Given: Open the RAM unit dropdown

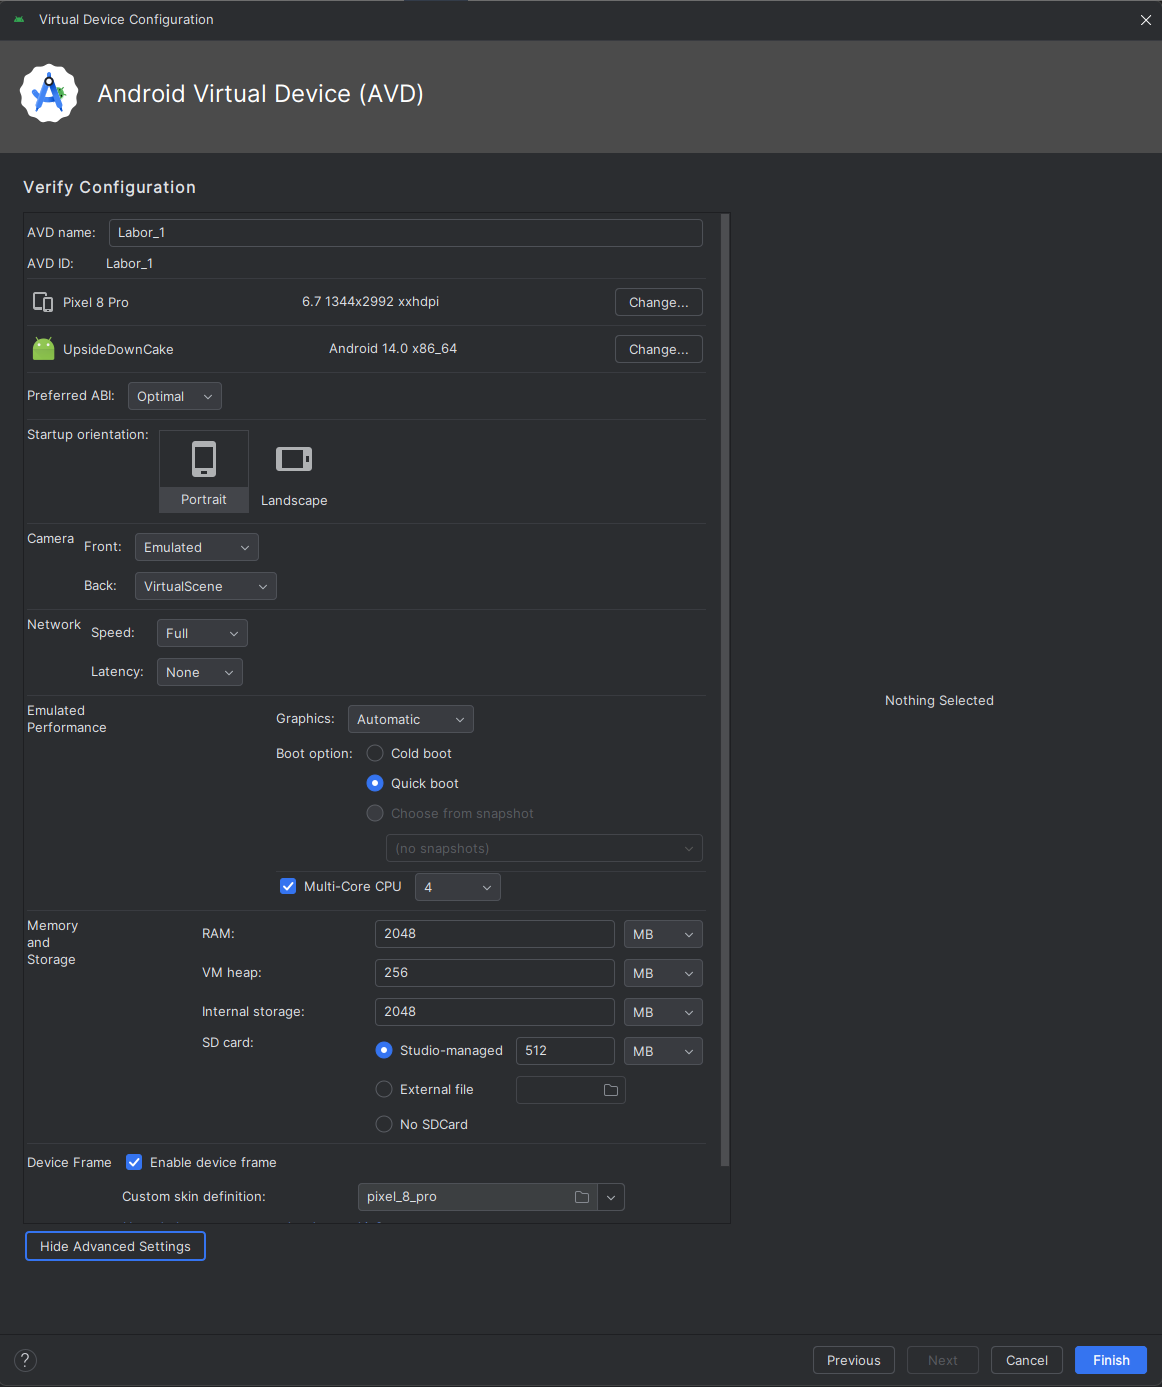Looking at the screenshot, I should (x=663, y=934).
